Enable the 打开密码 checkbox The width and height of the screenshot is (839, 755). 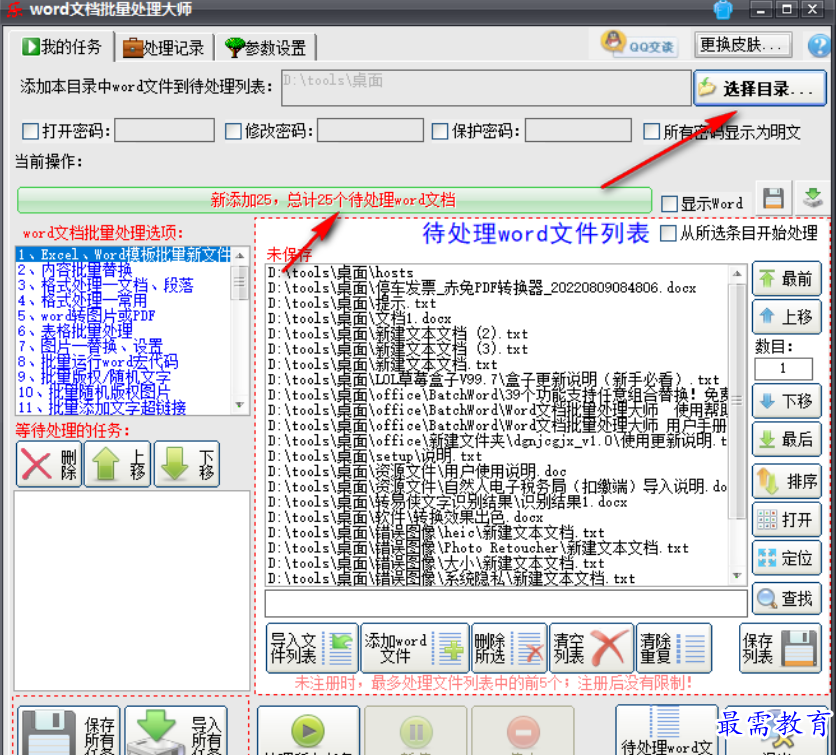(x=30, y=131)
